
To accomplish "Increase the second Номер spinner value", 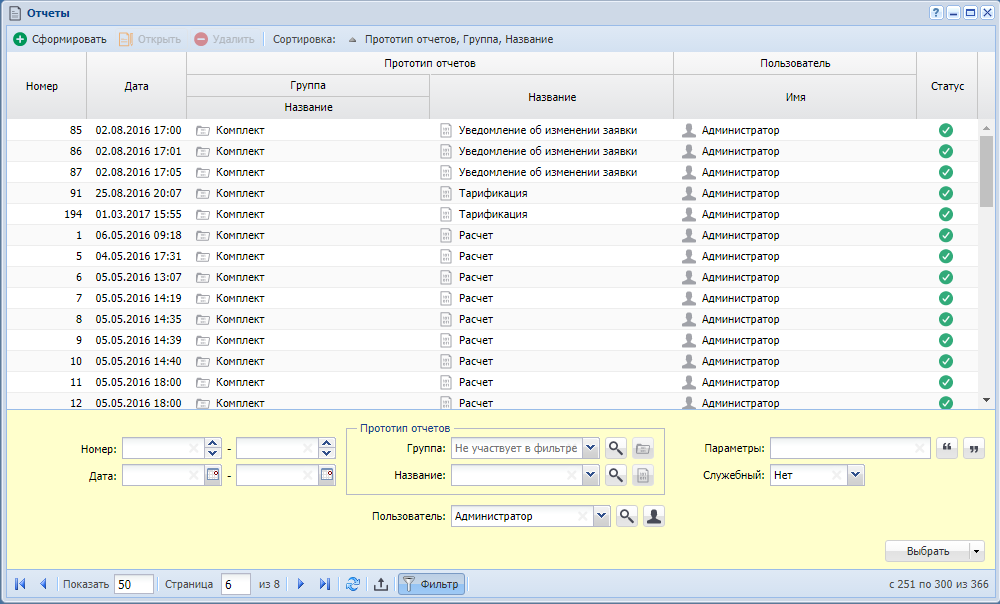I will (x=327, y=443).
